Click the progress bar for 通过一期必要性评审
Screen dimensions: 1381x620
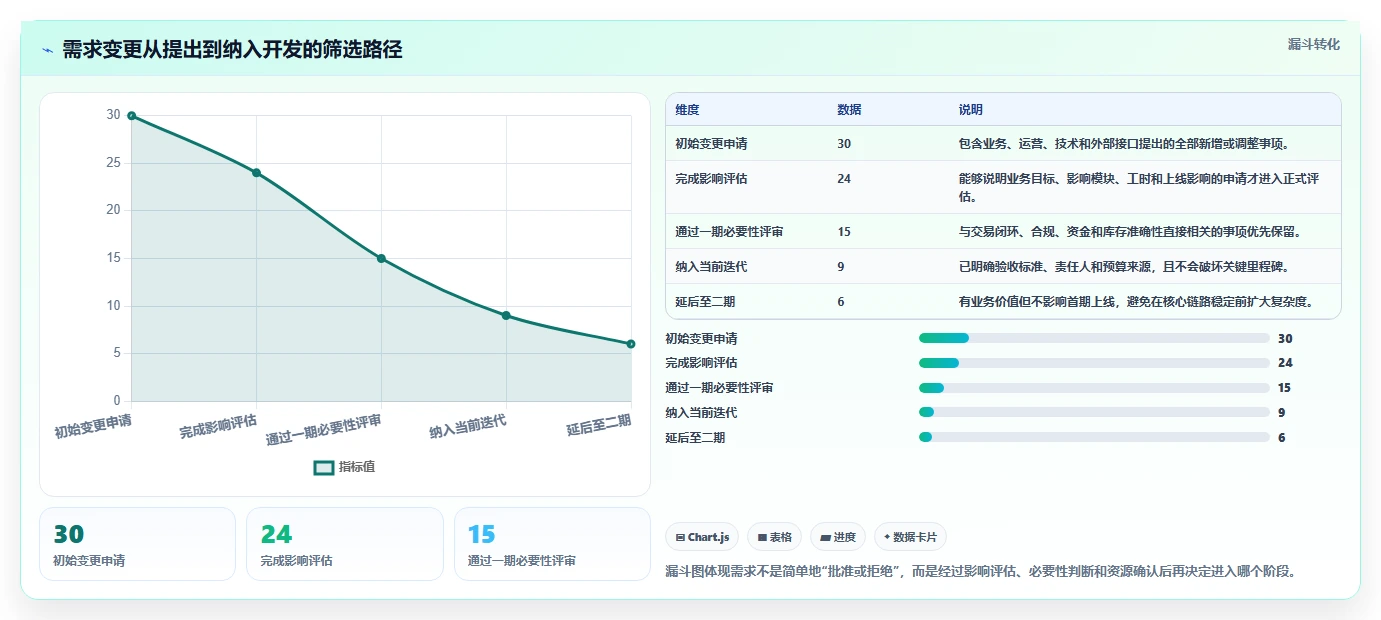pyautogui.click(x=1094, y=388)
